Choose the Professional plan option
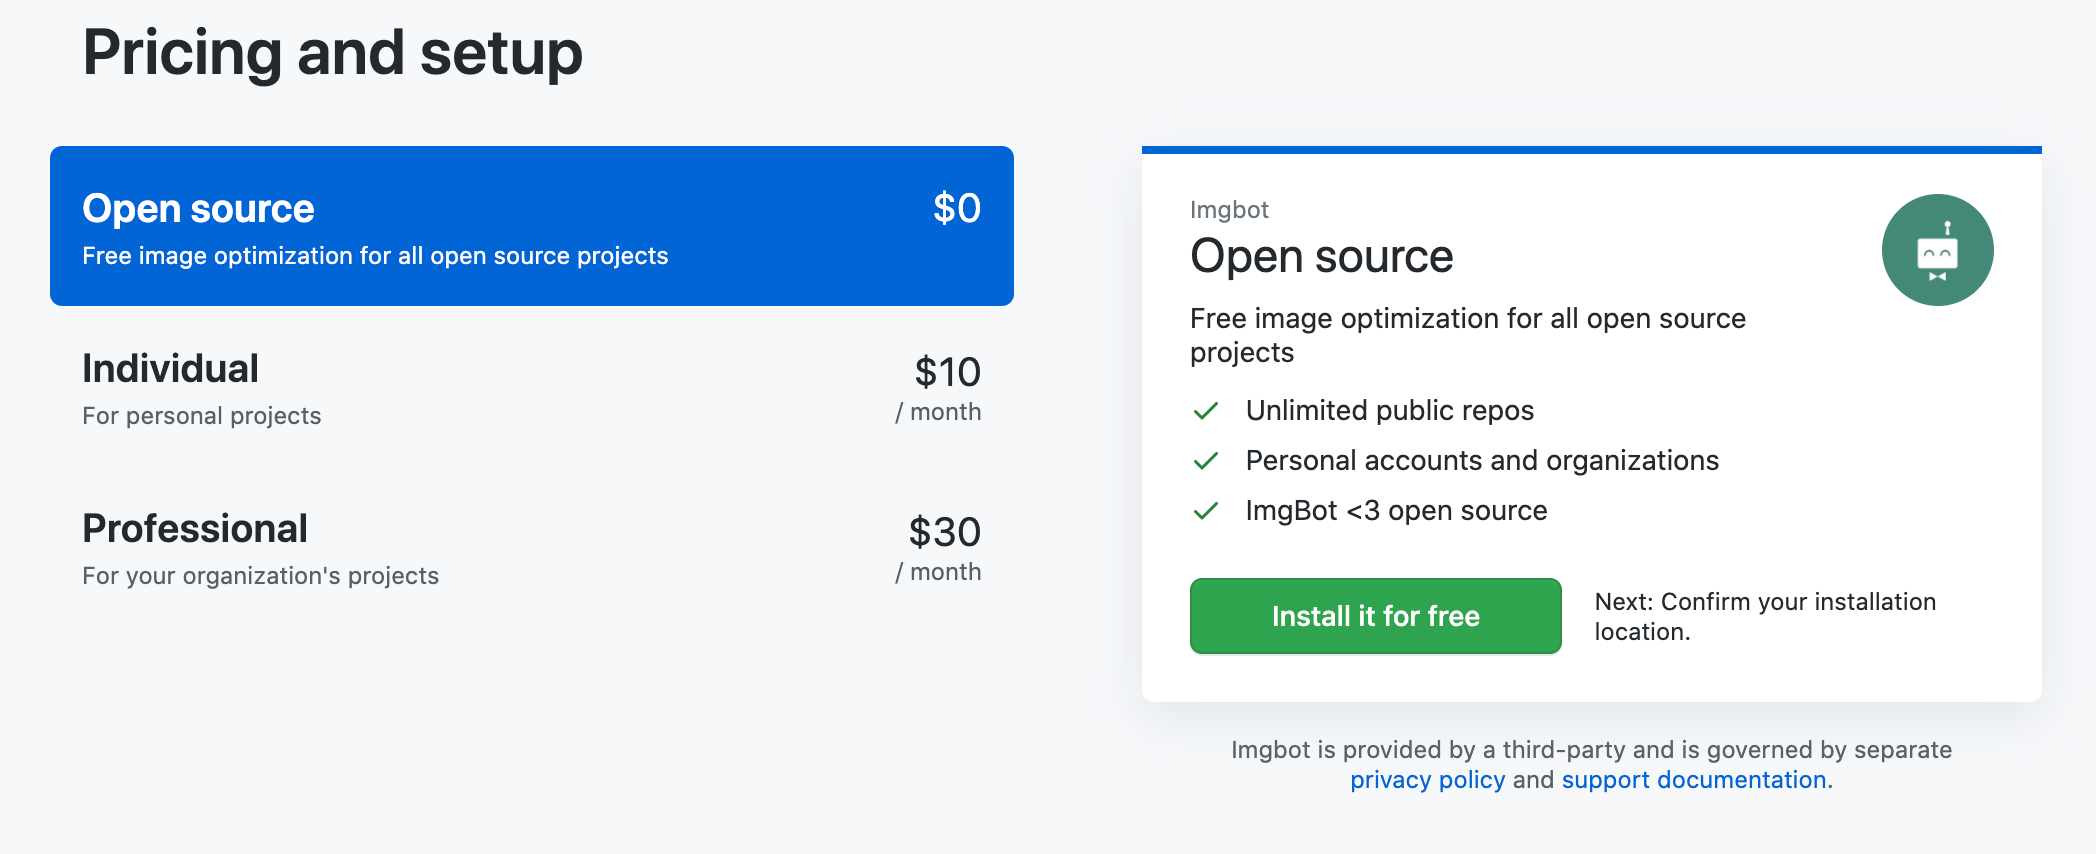The width and height of the screenshot is (2096, 854). tap(532, 548)
